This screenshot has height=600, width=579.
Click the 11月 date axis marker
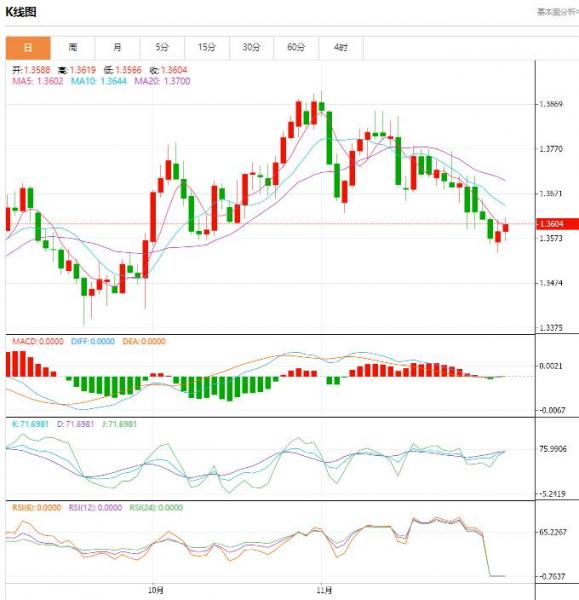click(x=324, y=590)
